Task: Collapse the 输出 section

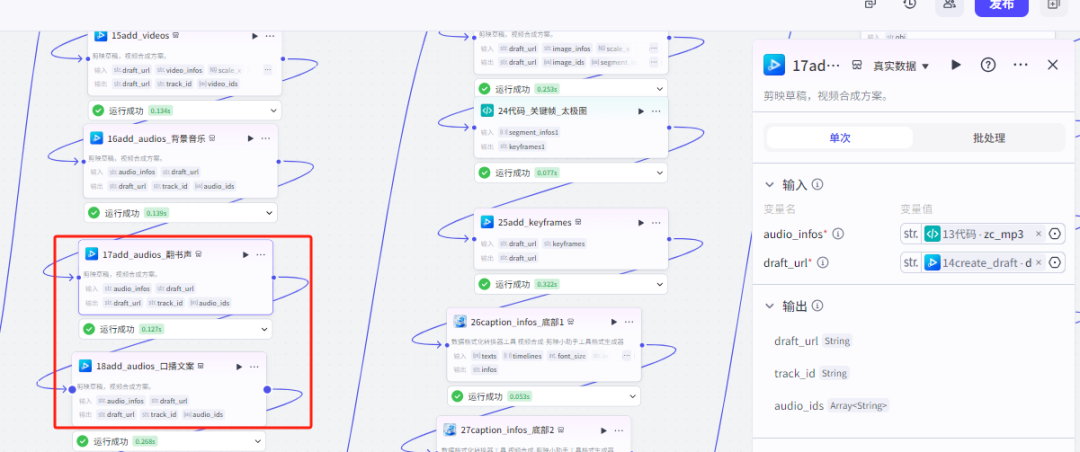Action: coord(769,306)
